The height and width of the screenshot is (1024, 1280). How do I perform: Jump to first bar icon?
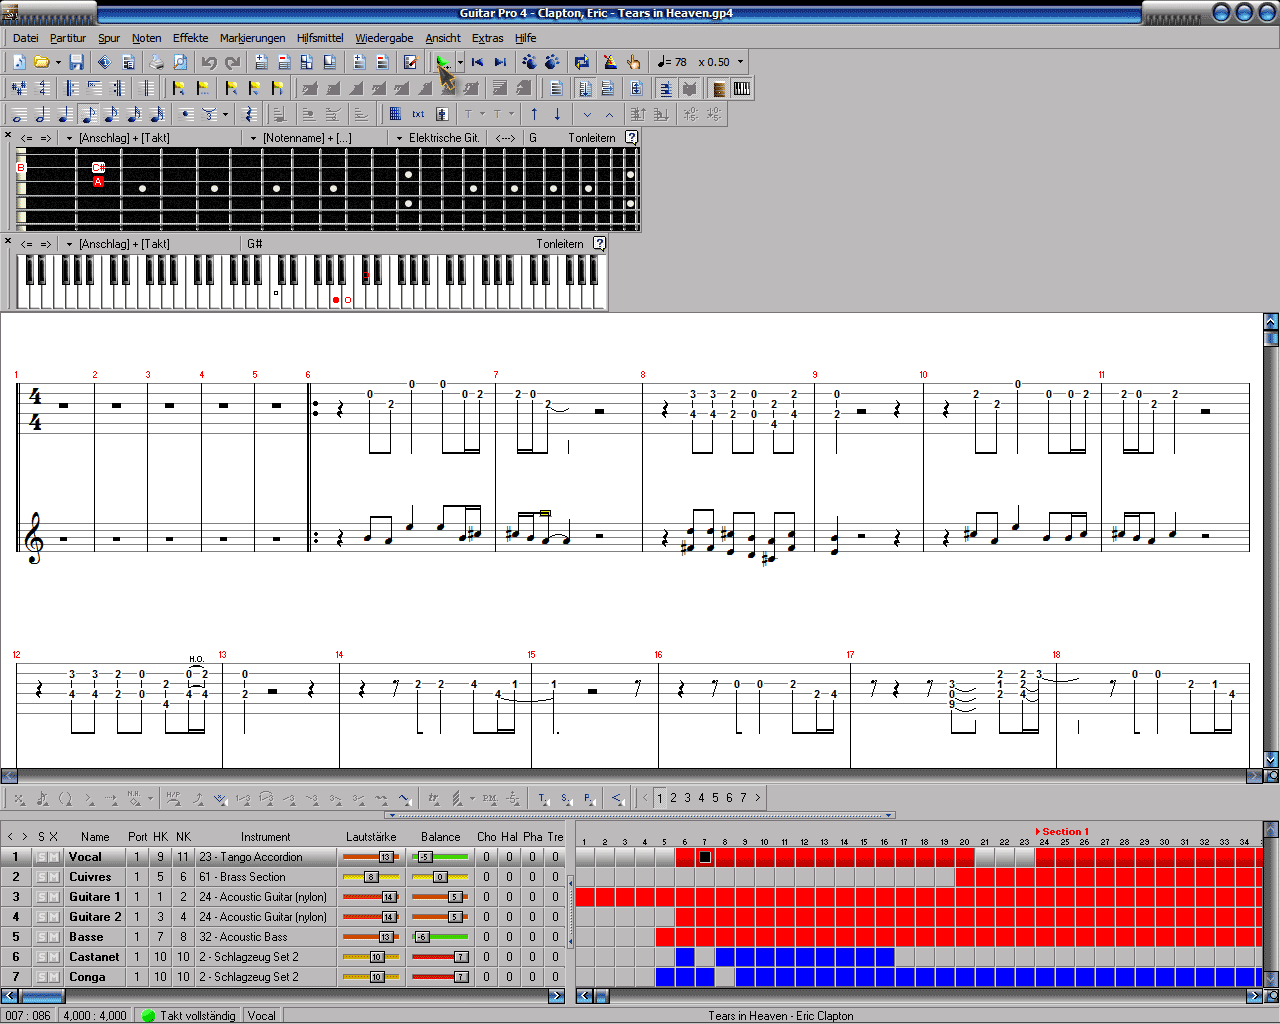478,62
